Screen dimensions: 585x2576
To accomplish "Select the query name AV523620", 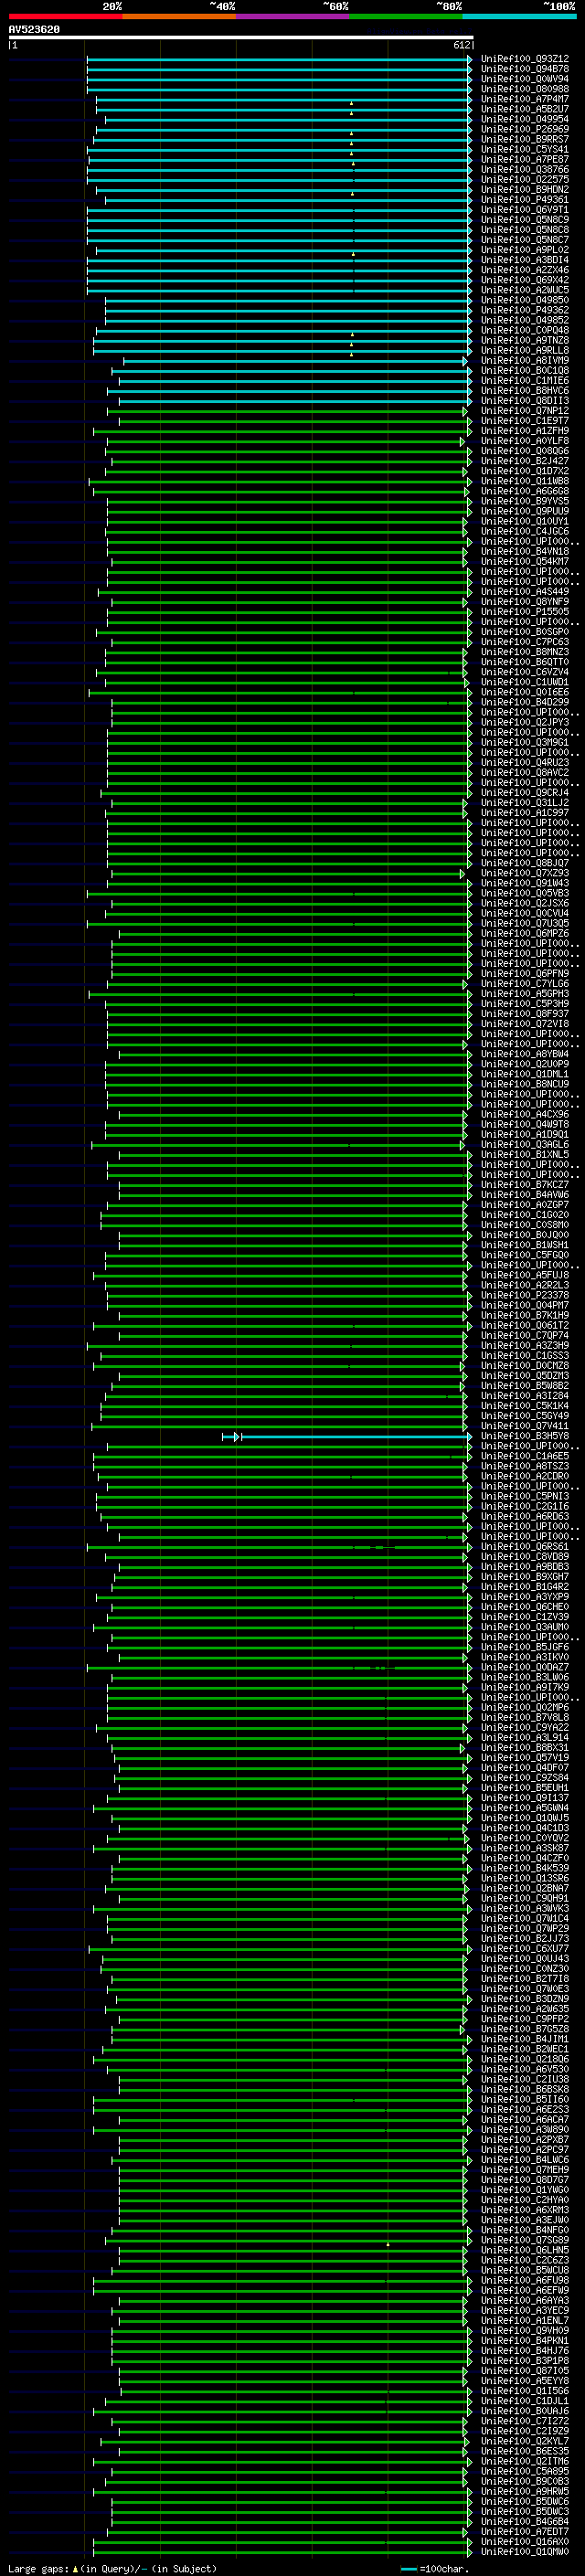I will pyautogui.click(x=34, y=30).
